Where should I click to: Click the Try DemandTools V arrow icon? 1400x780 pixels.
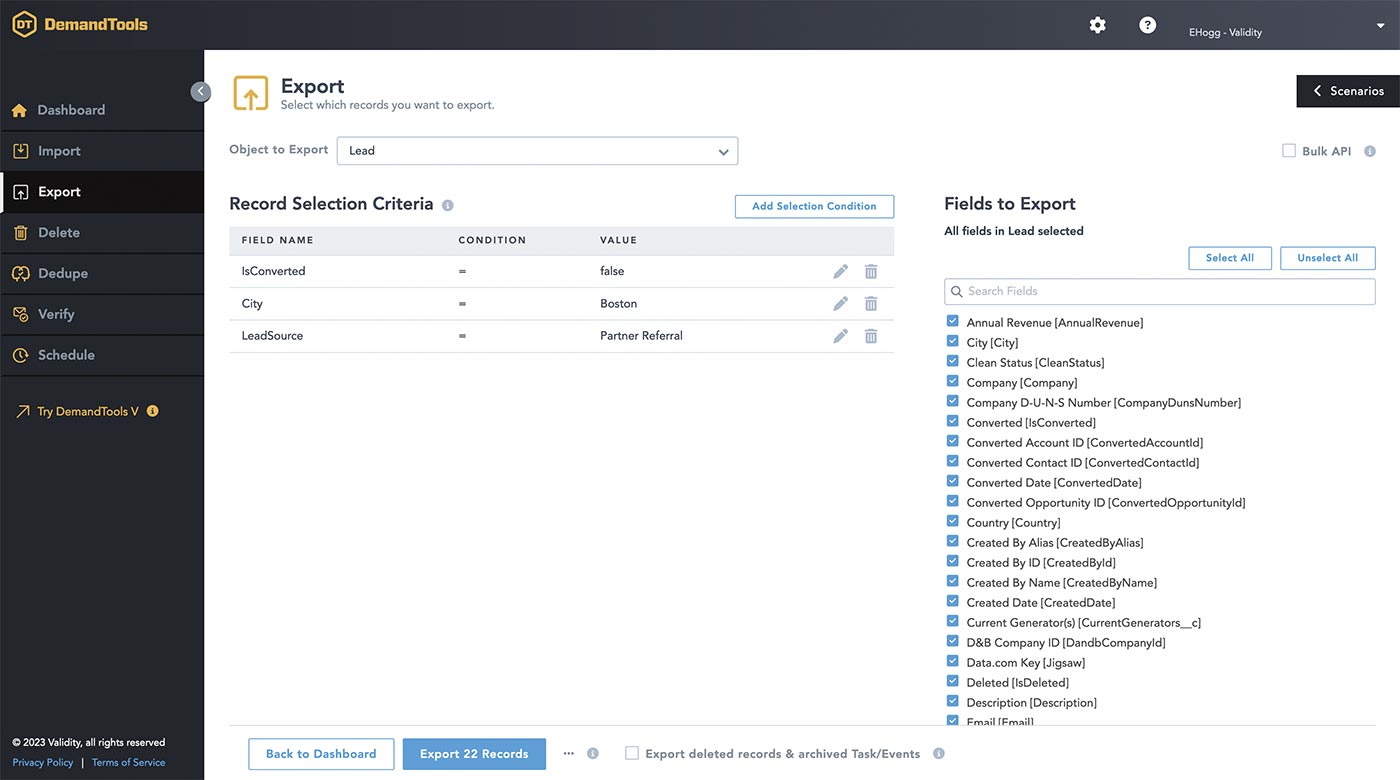22,411
